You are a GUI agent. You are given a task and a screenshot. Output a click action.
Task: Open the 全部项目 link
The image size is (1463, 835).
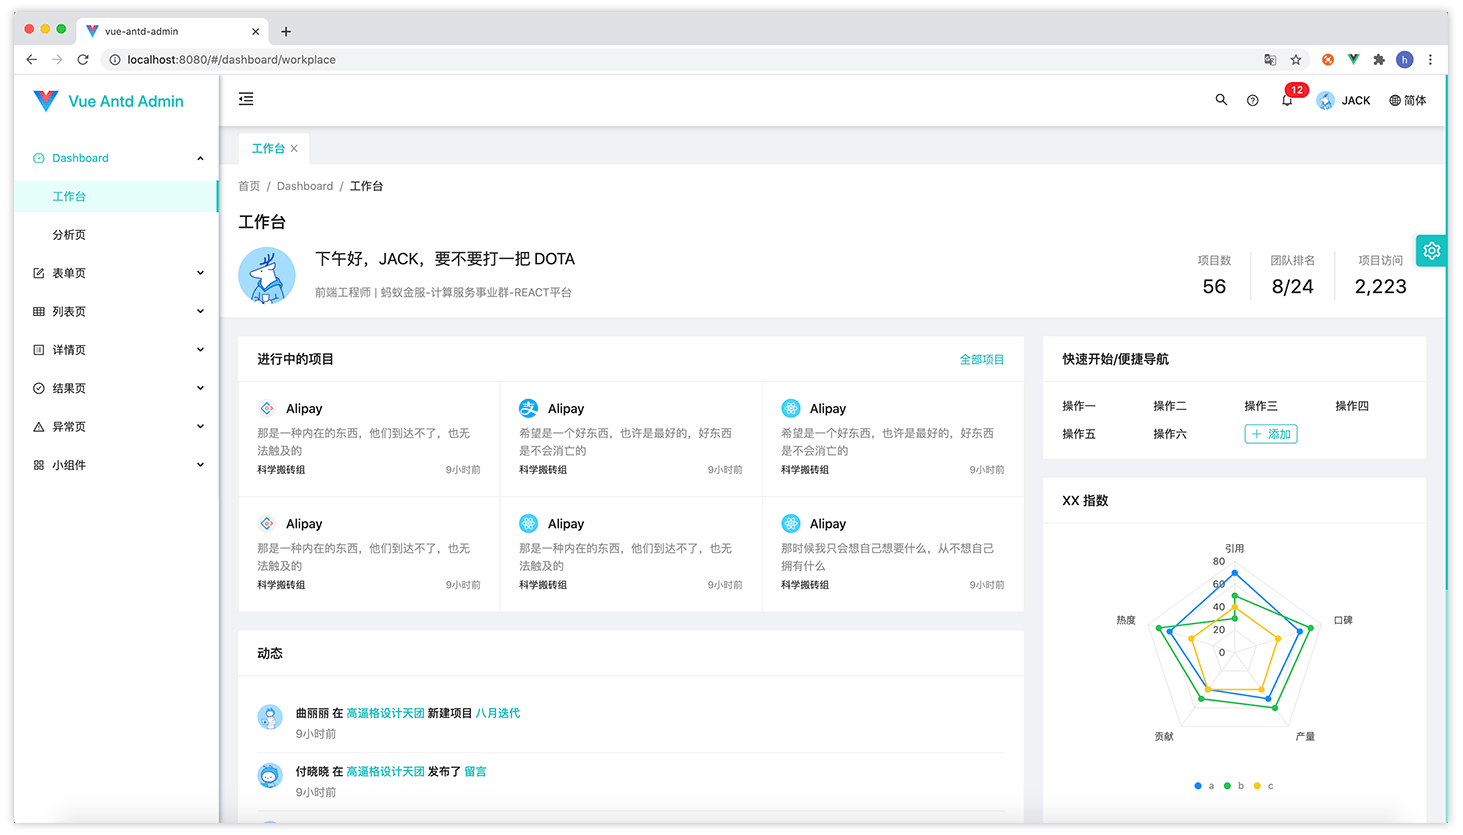click(x=981, y=359)
